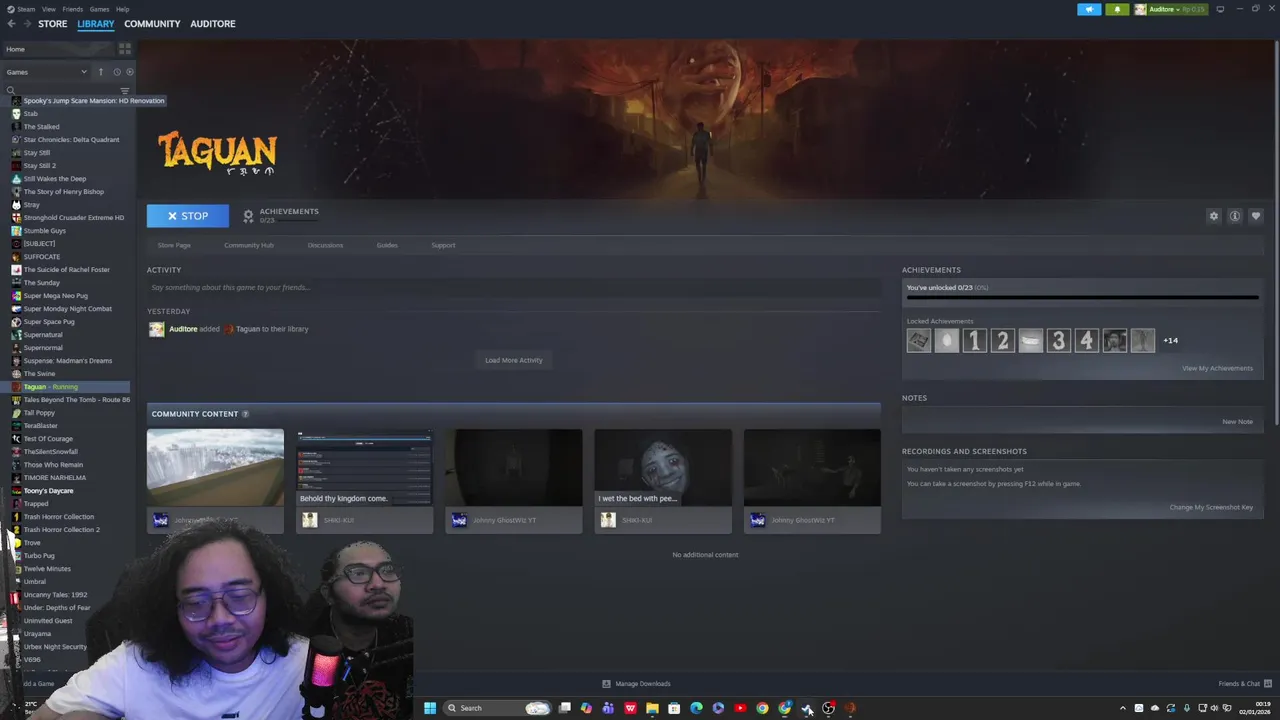Viewport: 1280px width, 720px height.
Task: Open snowy landscape community screenshot thumbnail
Action: click(215, 468)
